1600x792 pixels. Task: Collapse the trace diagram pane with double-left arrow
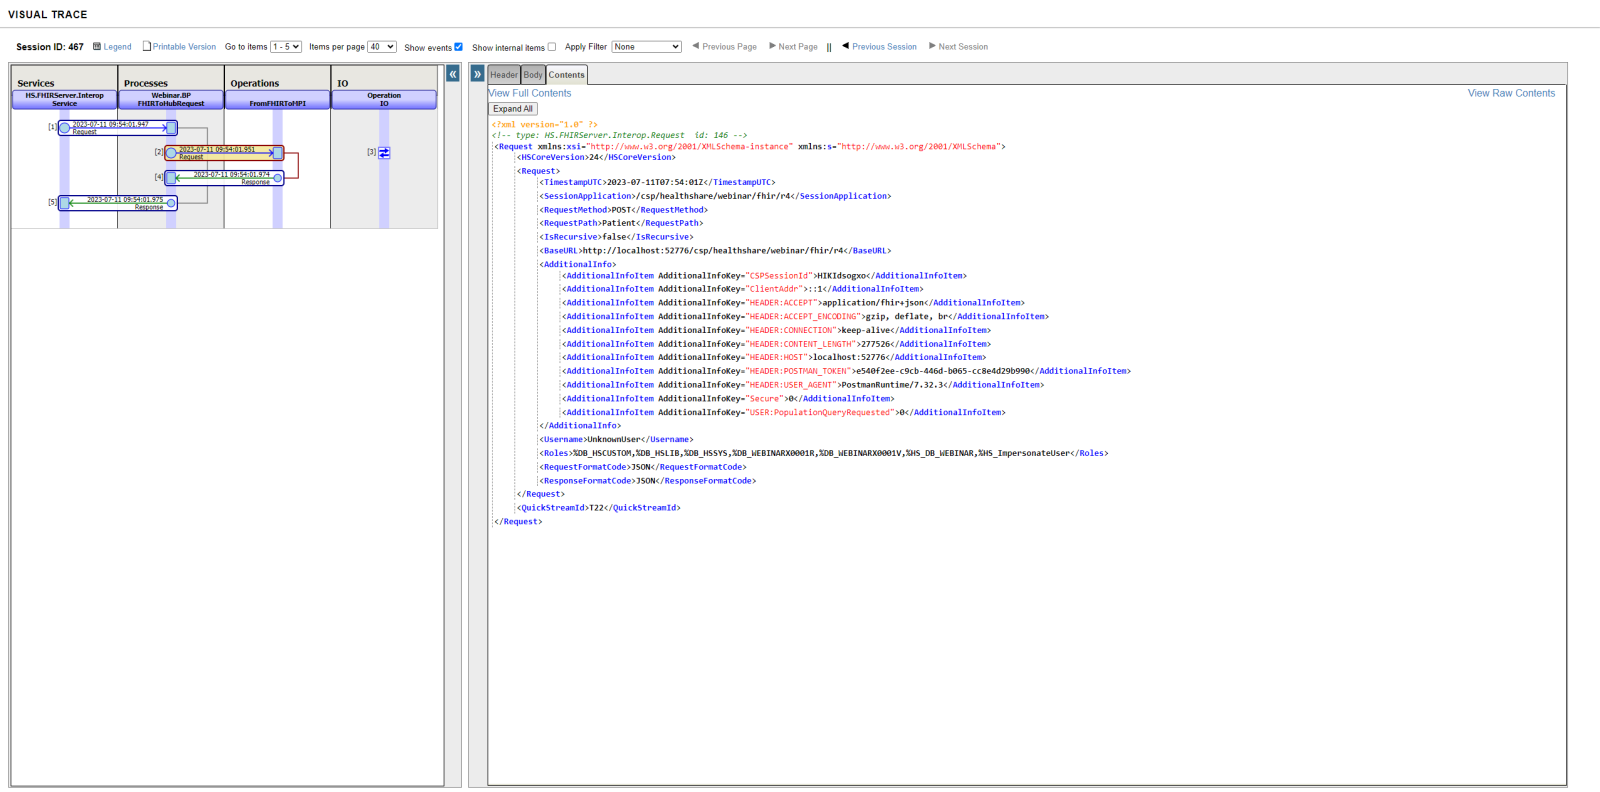pos(453,74)
